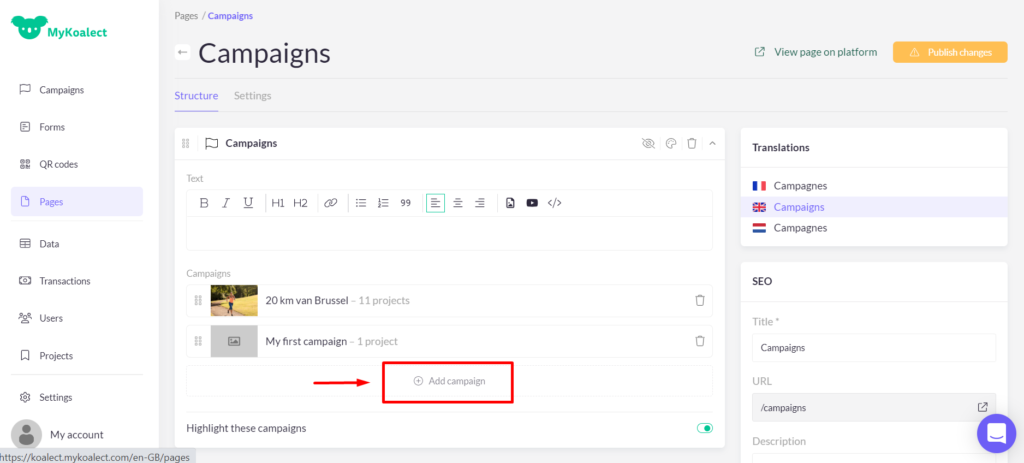Delete the Campaigns block with trash icon
The width and height of the screenshot is (1024, 463).
(x=692, y=143)
